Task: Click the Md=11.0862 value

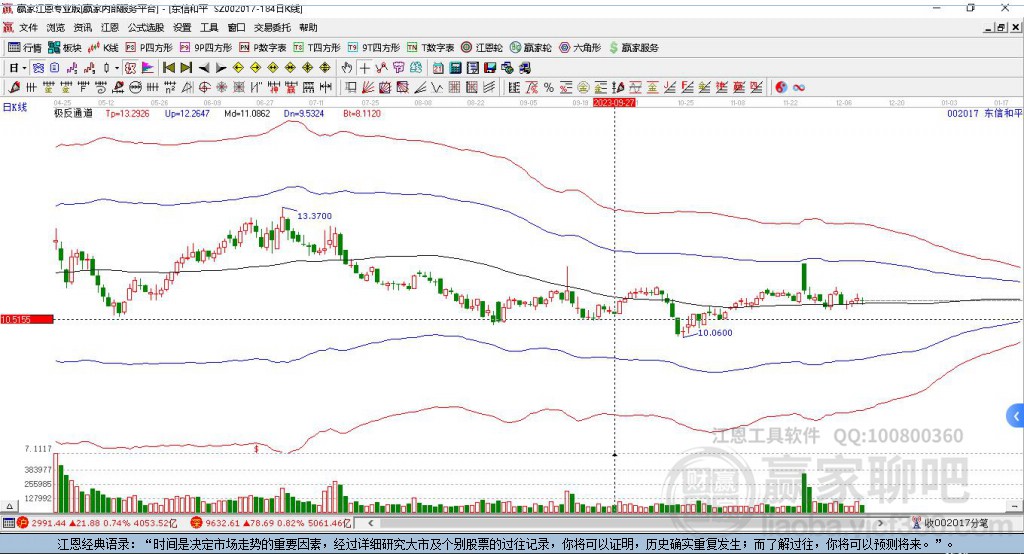Action: (247, 114)
